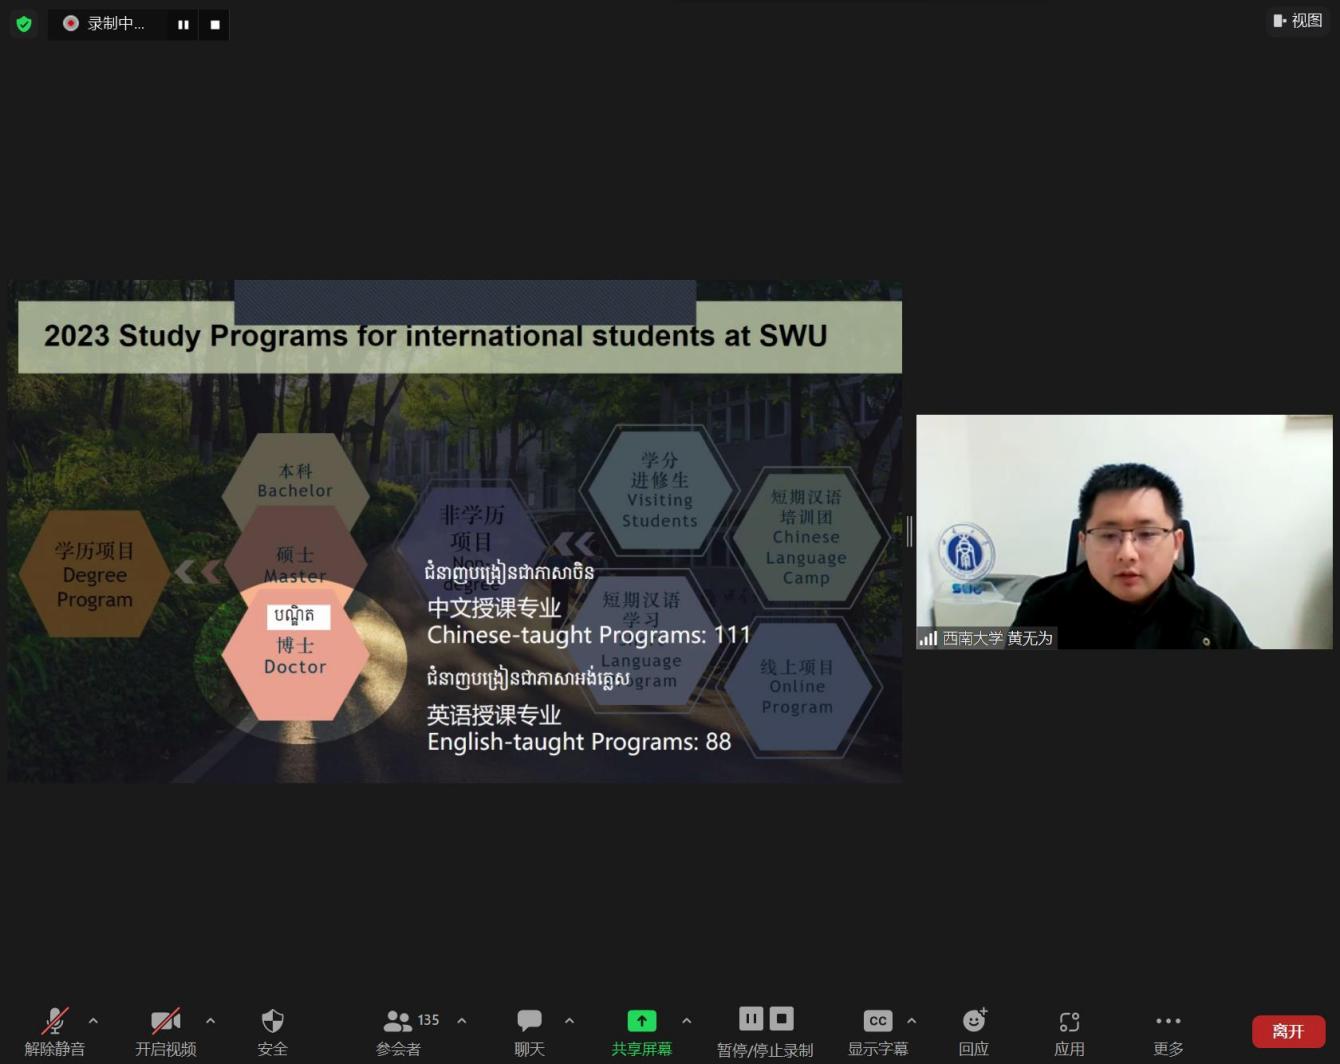Toggle 显示字幕 closed captions
Viewport: 1340px width, 1064px height.
click(x=877, y=1031)
